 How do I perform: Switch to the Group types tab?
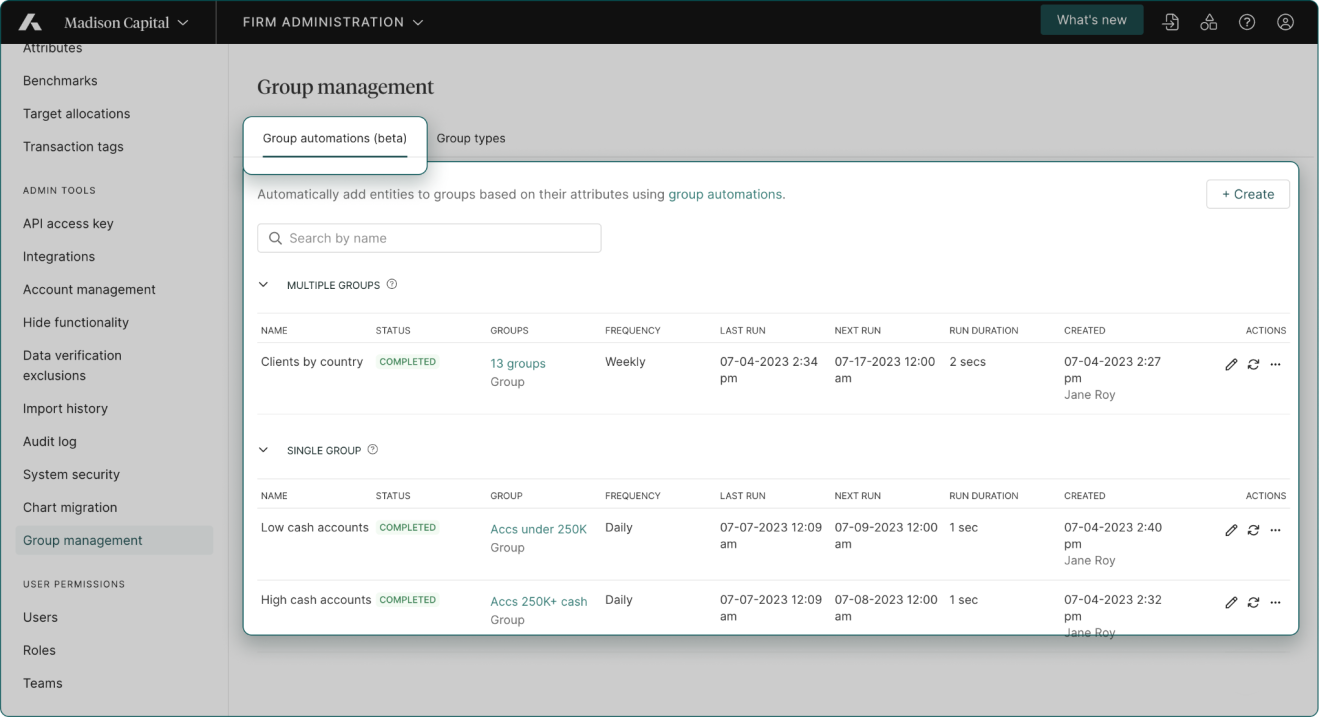[471, 138]
